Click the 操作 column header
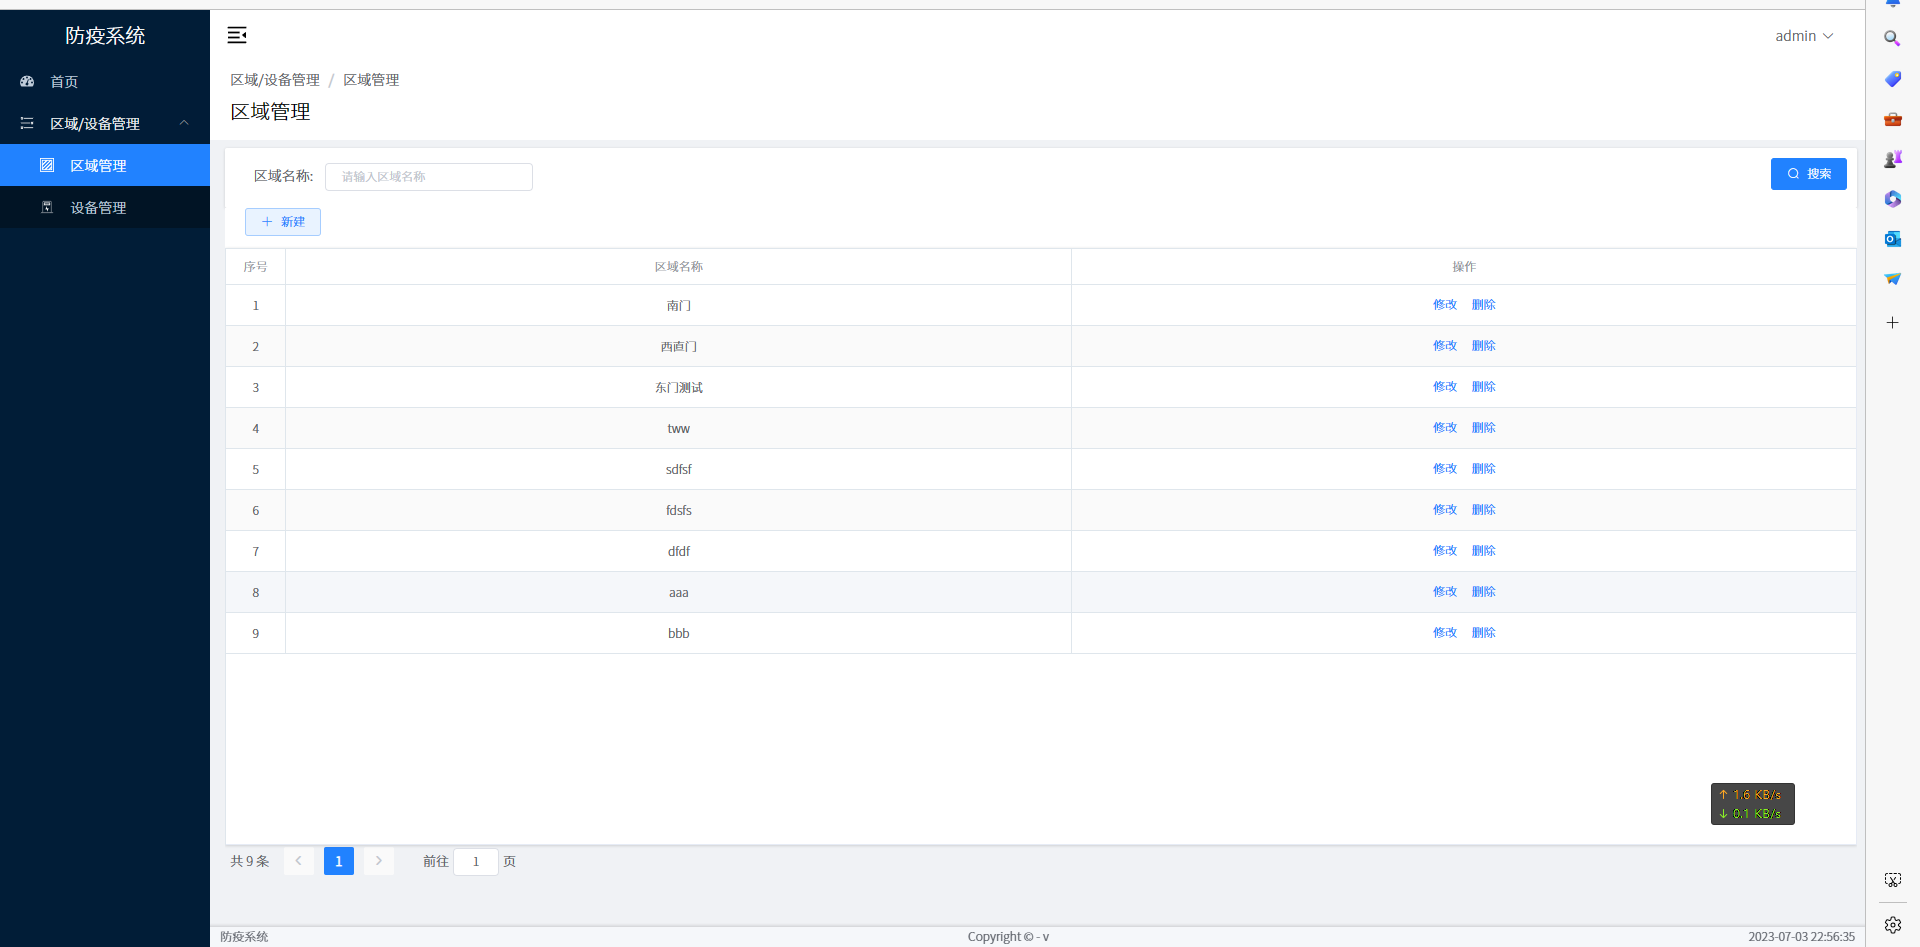The height and width of the screenshot is (947, 1920). [x=1464, y=267]
